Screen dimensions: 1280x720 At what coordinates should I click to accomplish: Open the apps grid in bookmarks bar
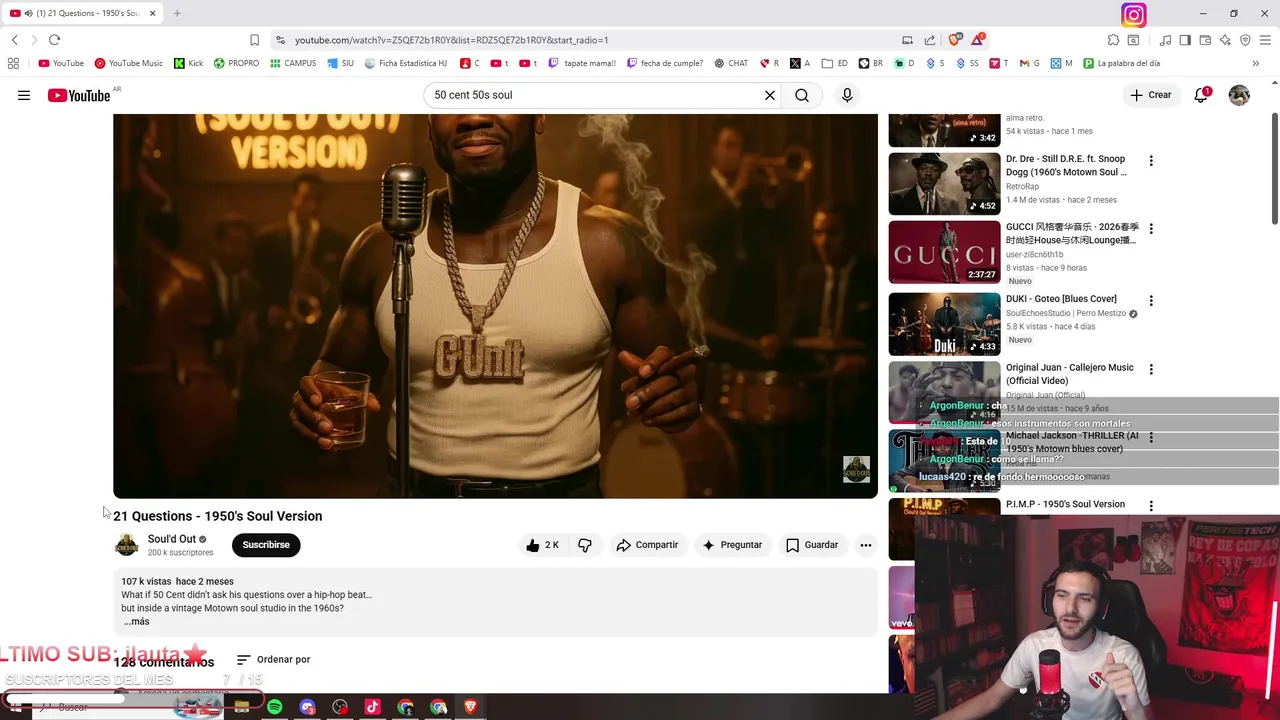(x=13, y=63)
